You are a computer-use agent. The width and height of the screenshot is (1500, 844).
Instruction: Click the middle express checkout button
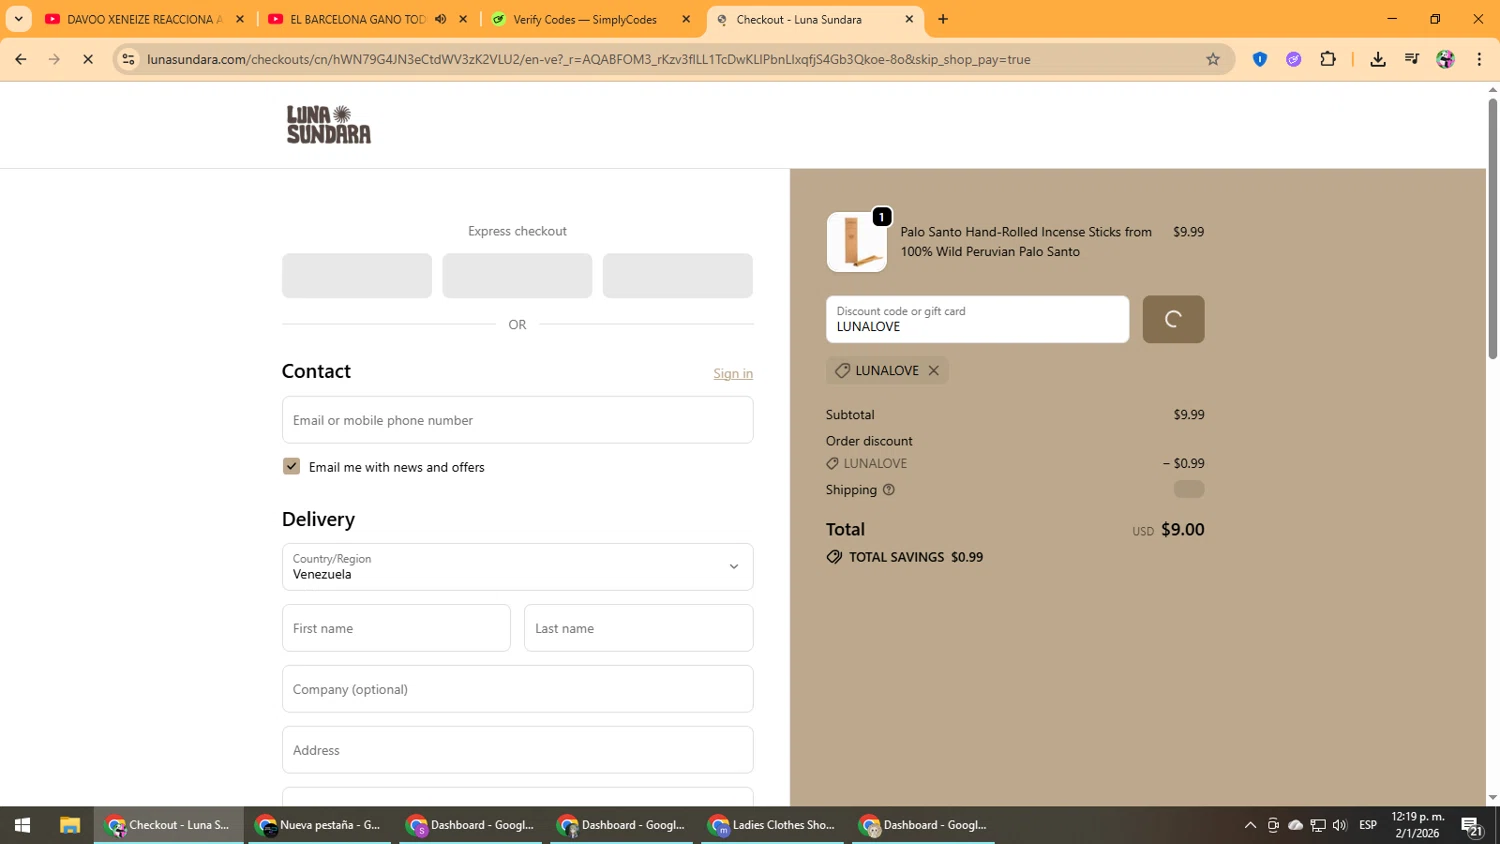[x=517, y=275]
